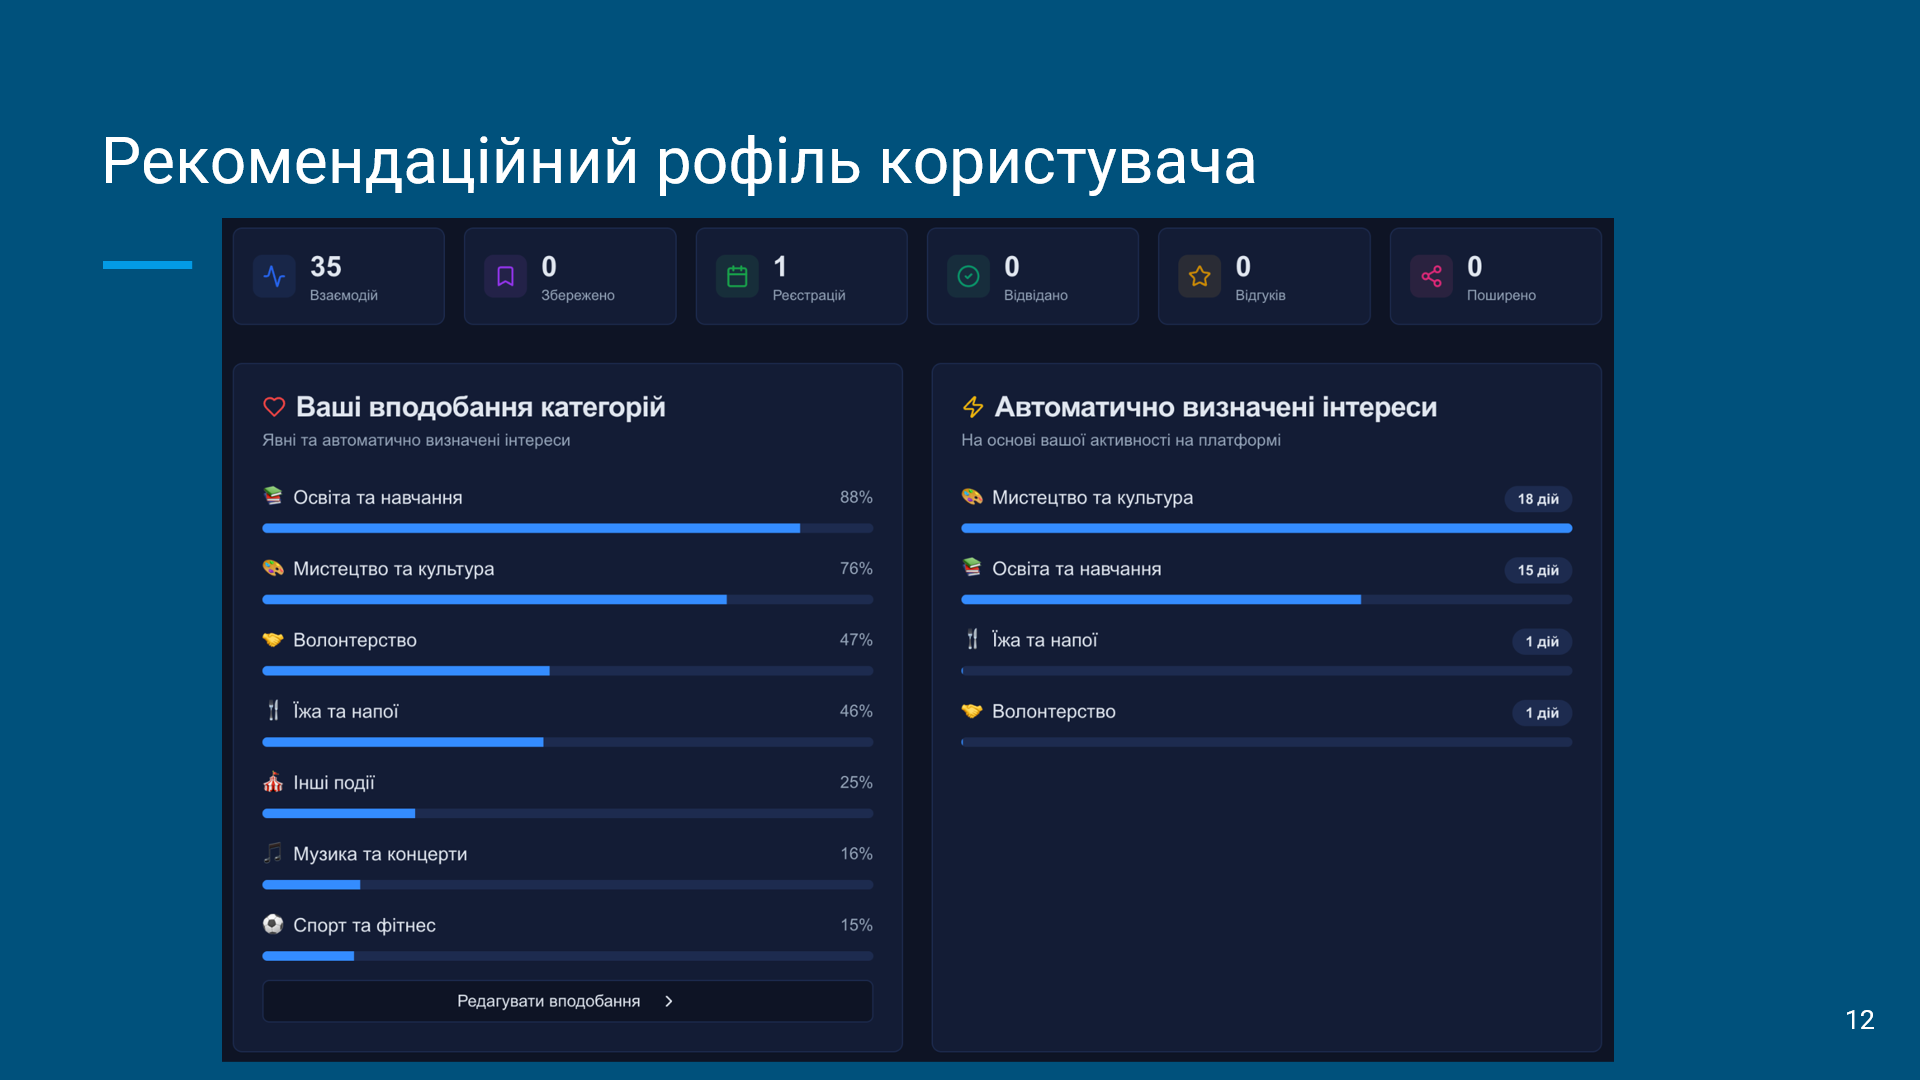Click the Інші події circus tent icon
Screen dimensions: 1920x1080
pos(273,782)
